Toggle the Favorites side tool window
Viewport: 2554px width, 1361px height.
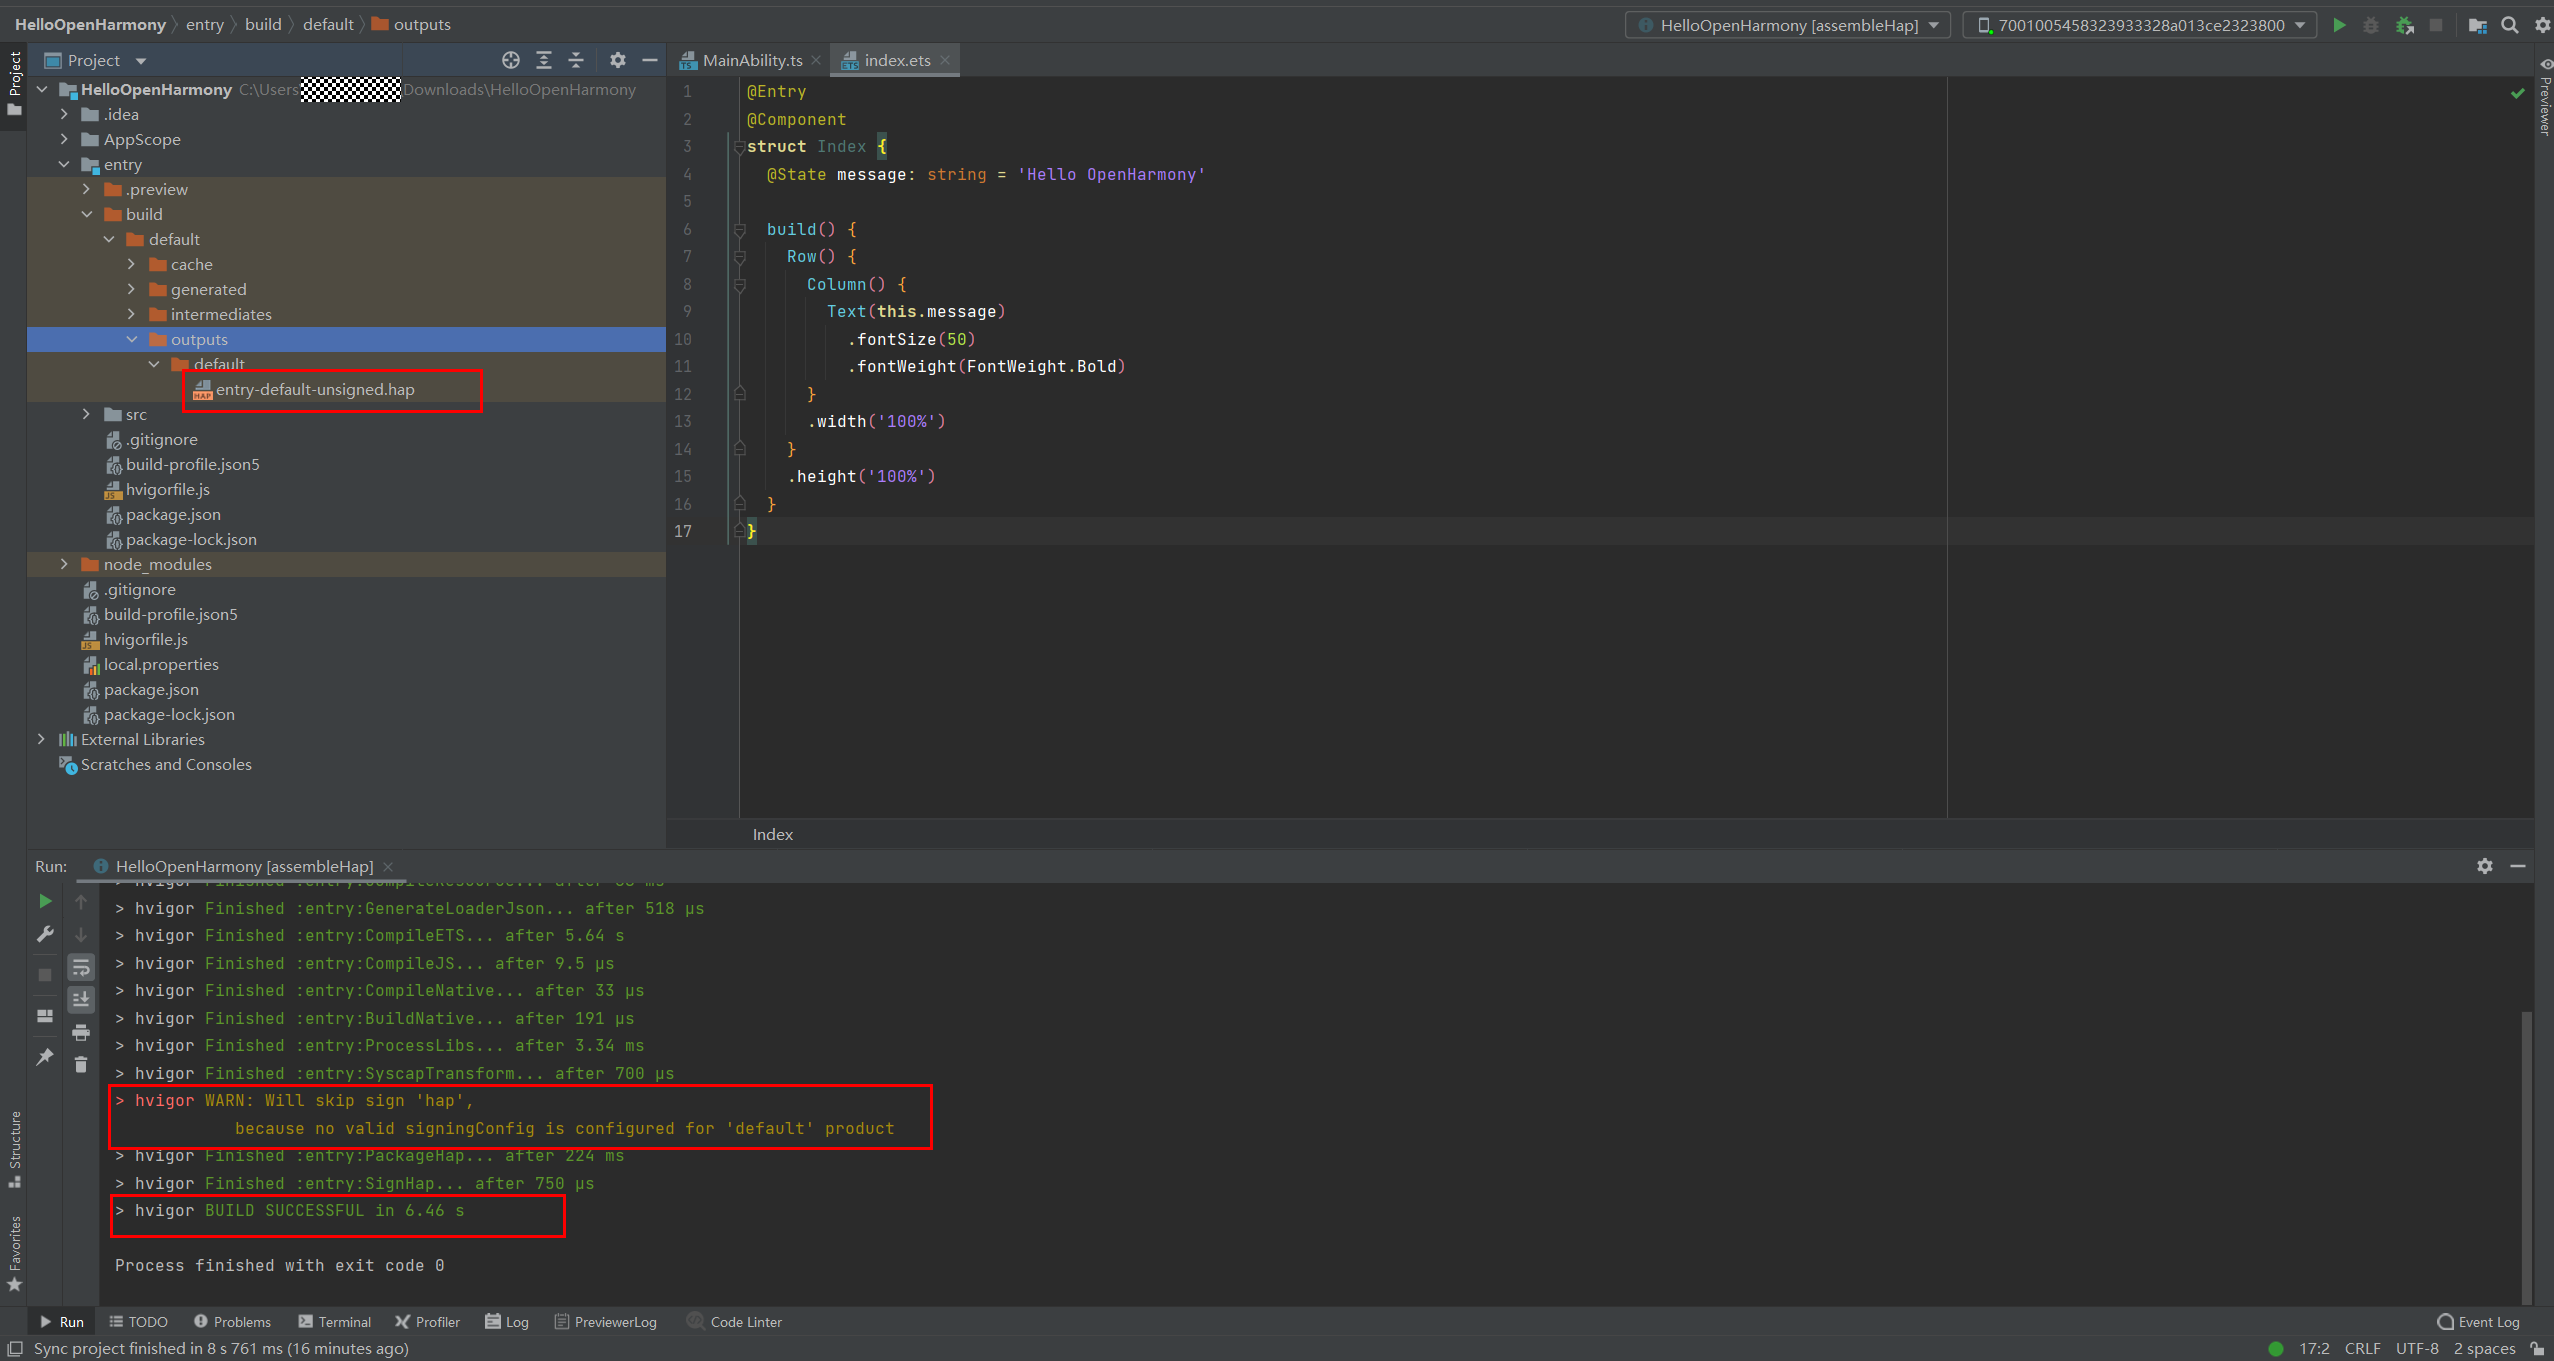pos(14,1252)
